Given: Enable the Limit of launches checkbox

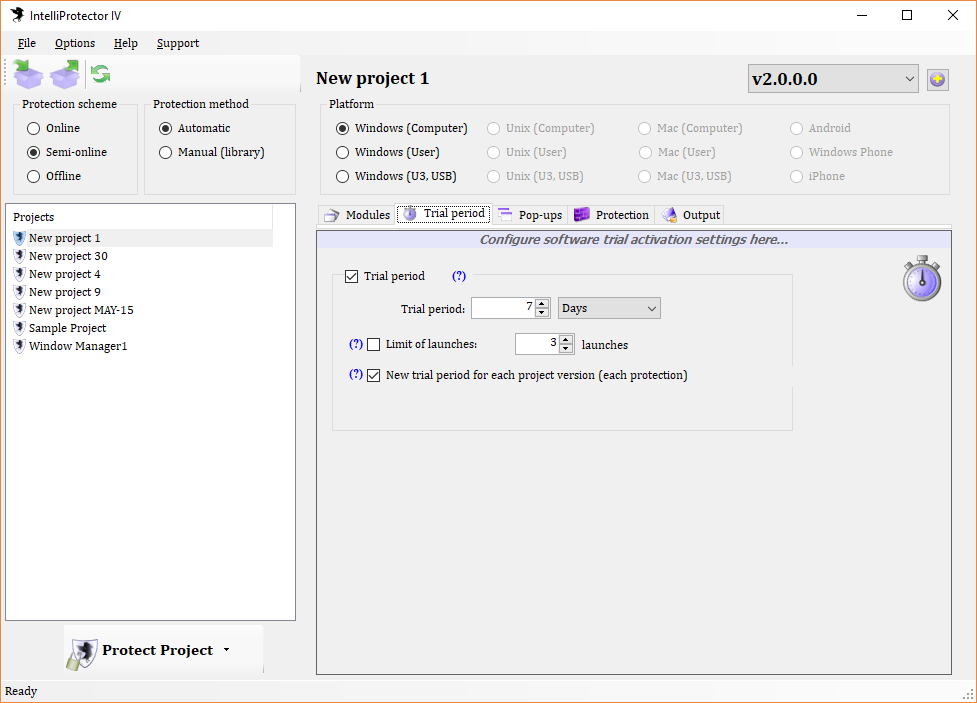Looking at the screenshot, I should pos(373,344).
